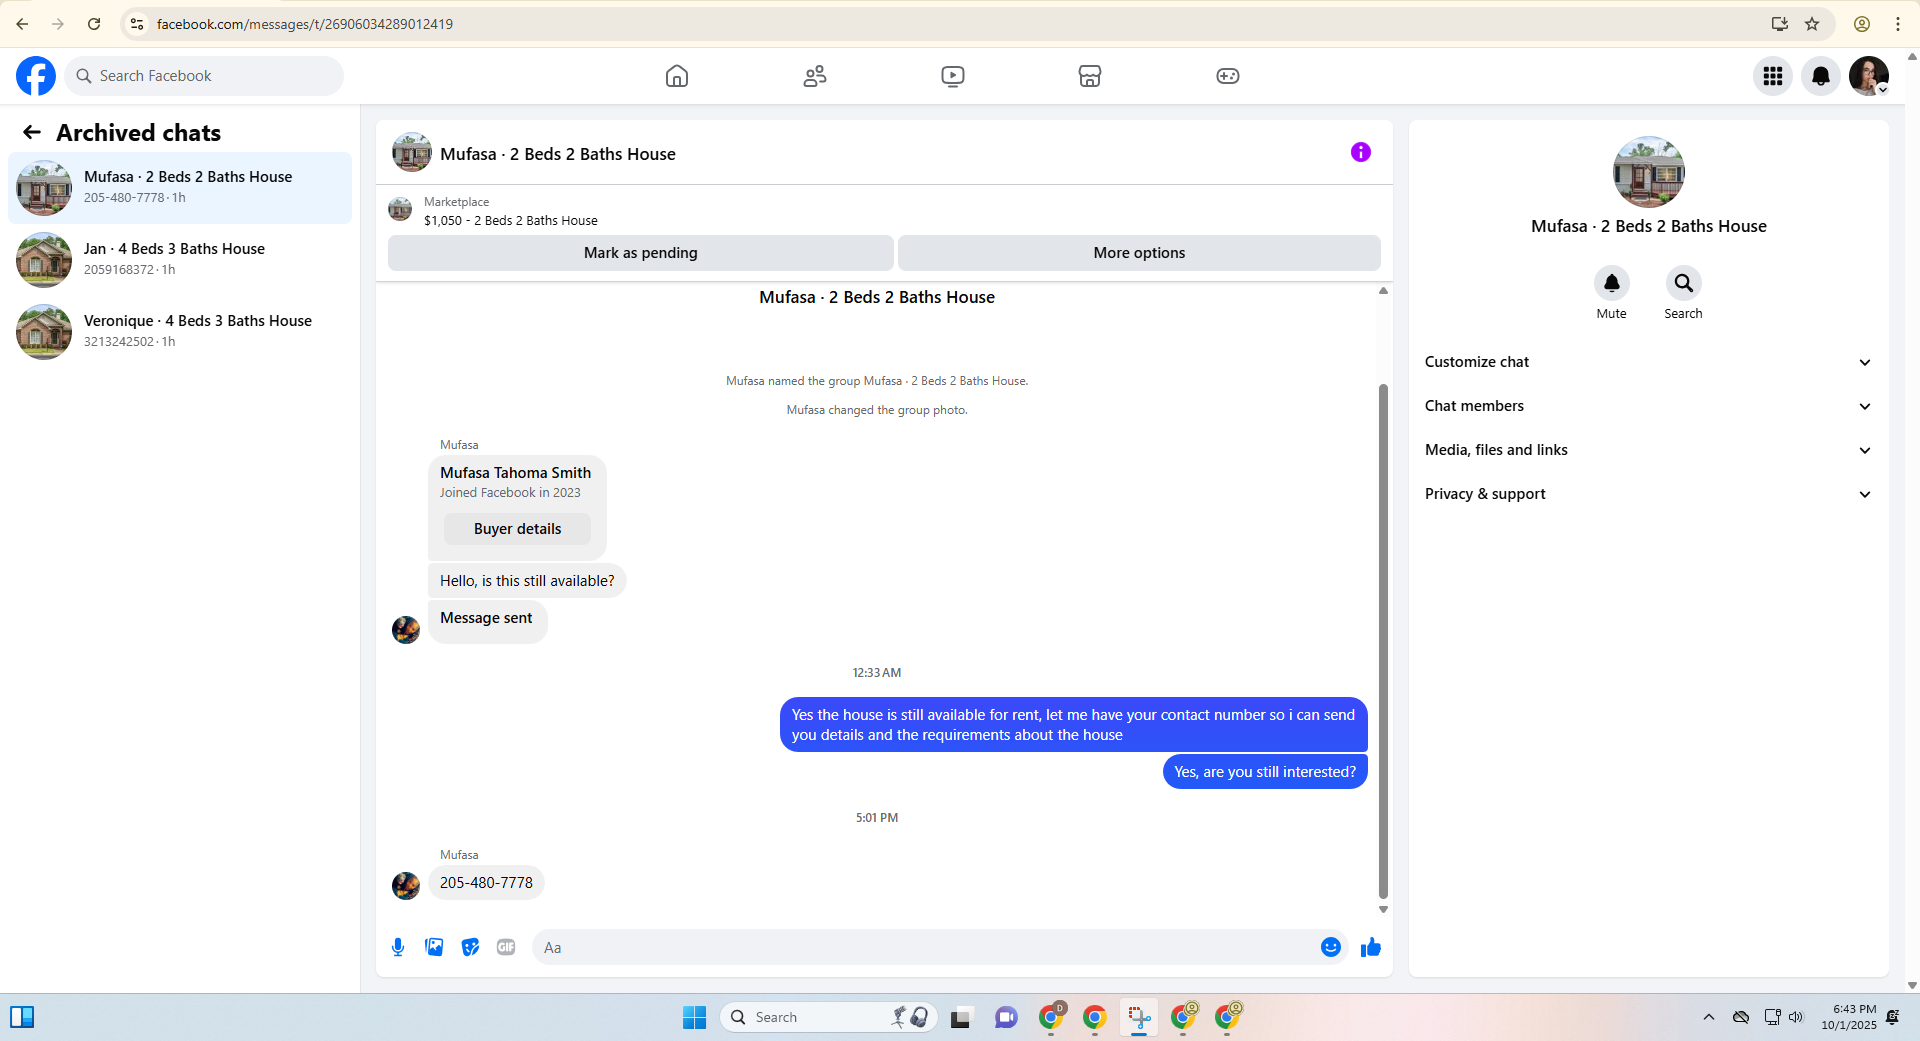1920x1041 pixels.
Task: Show hidden icons in the system tray
Action: (x=1709, y=1017)
